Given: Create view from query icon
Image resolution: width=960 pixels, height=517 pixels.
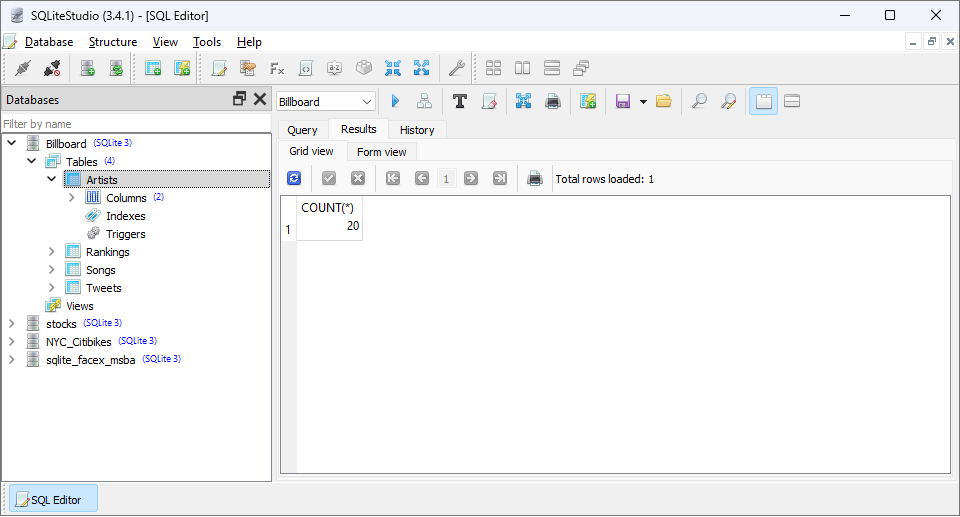Looking at the screenshot, I should click(588, 101).
